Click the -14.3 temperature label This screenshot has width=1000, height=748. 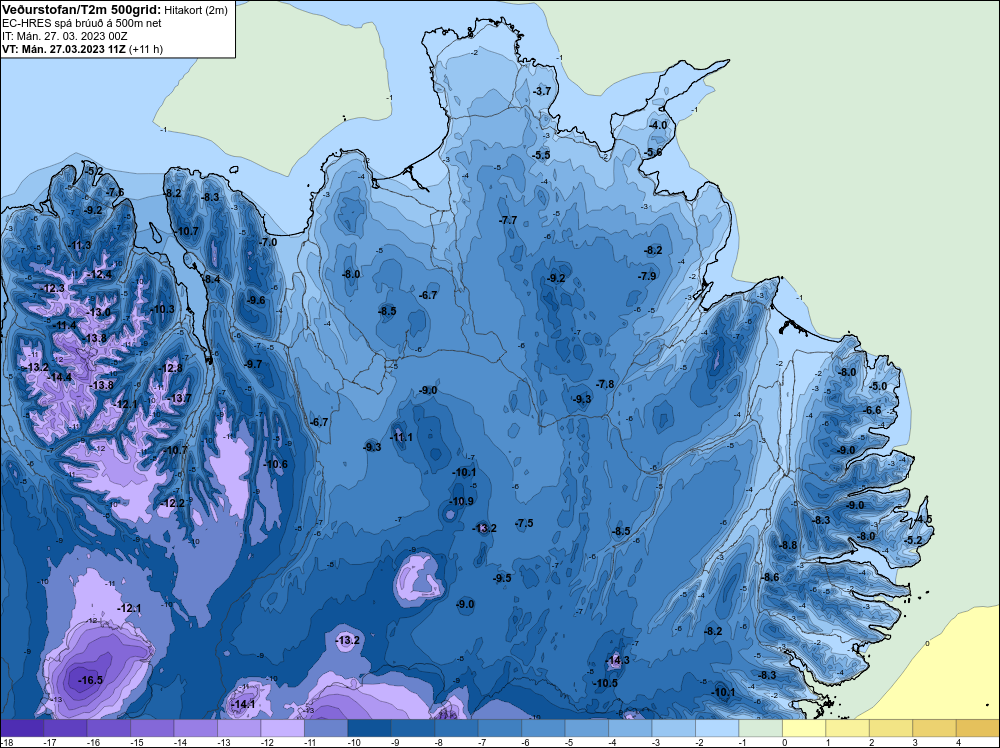coord(617,660)
